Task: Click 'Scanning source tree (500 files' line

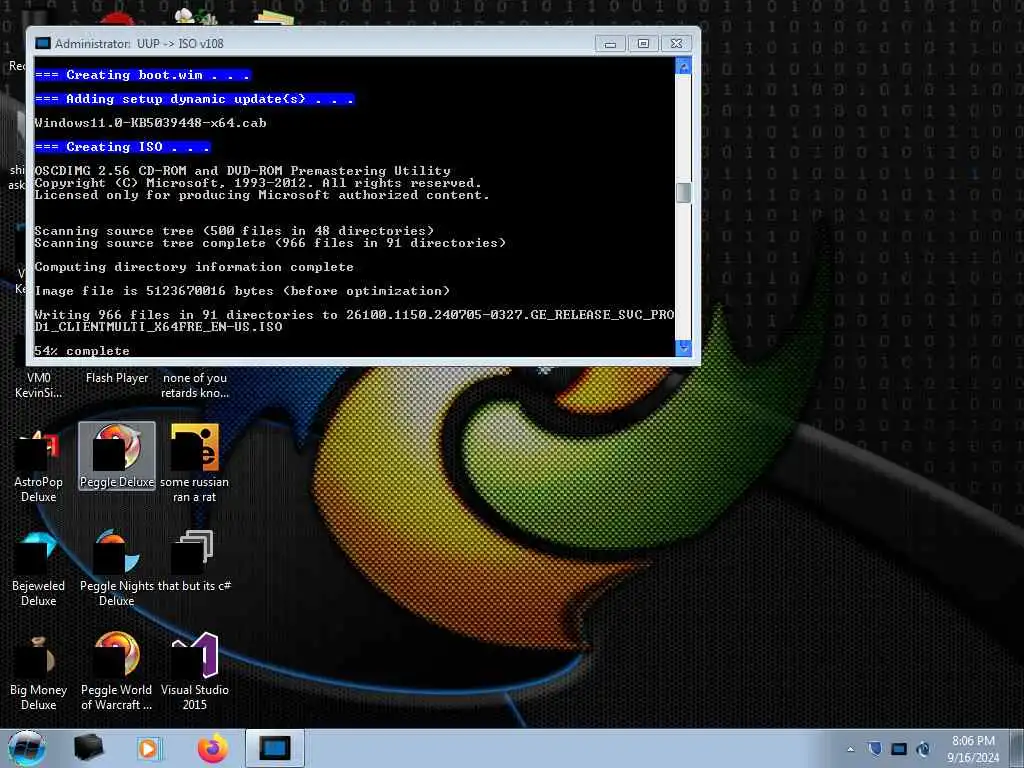Action: [234, 231]
